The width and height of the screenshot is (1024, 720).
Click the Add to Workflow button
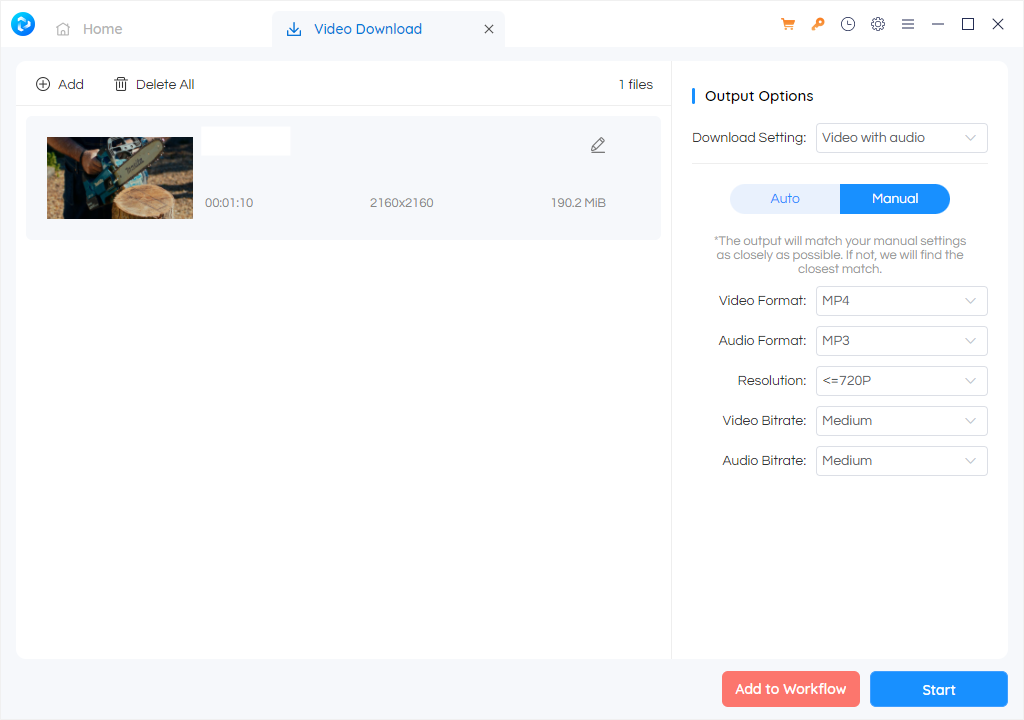(790, 689)
